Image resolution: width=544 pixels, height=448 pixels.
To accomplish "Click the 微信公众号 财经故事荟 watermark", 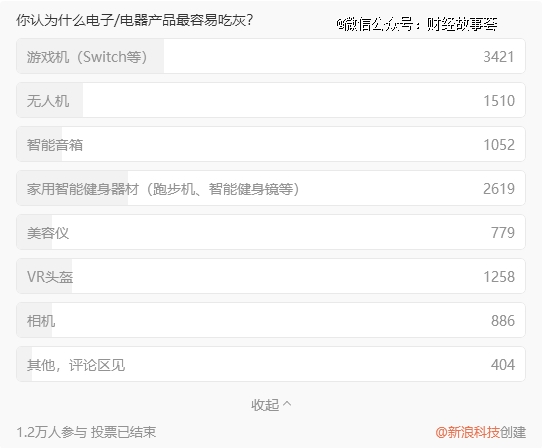I will [417, 24].
